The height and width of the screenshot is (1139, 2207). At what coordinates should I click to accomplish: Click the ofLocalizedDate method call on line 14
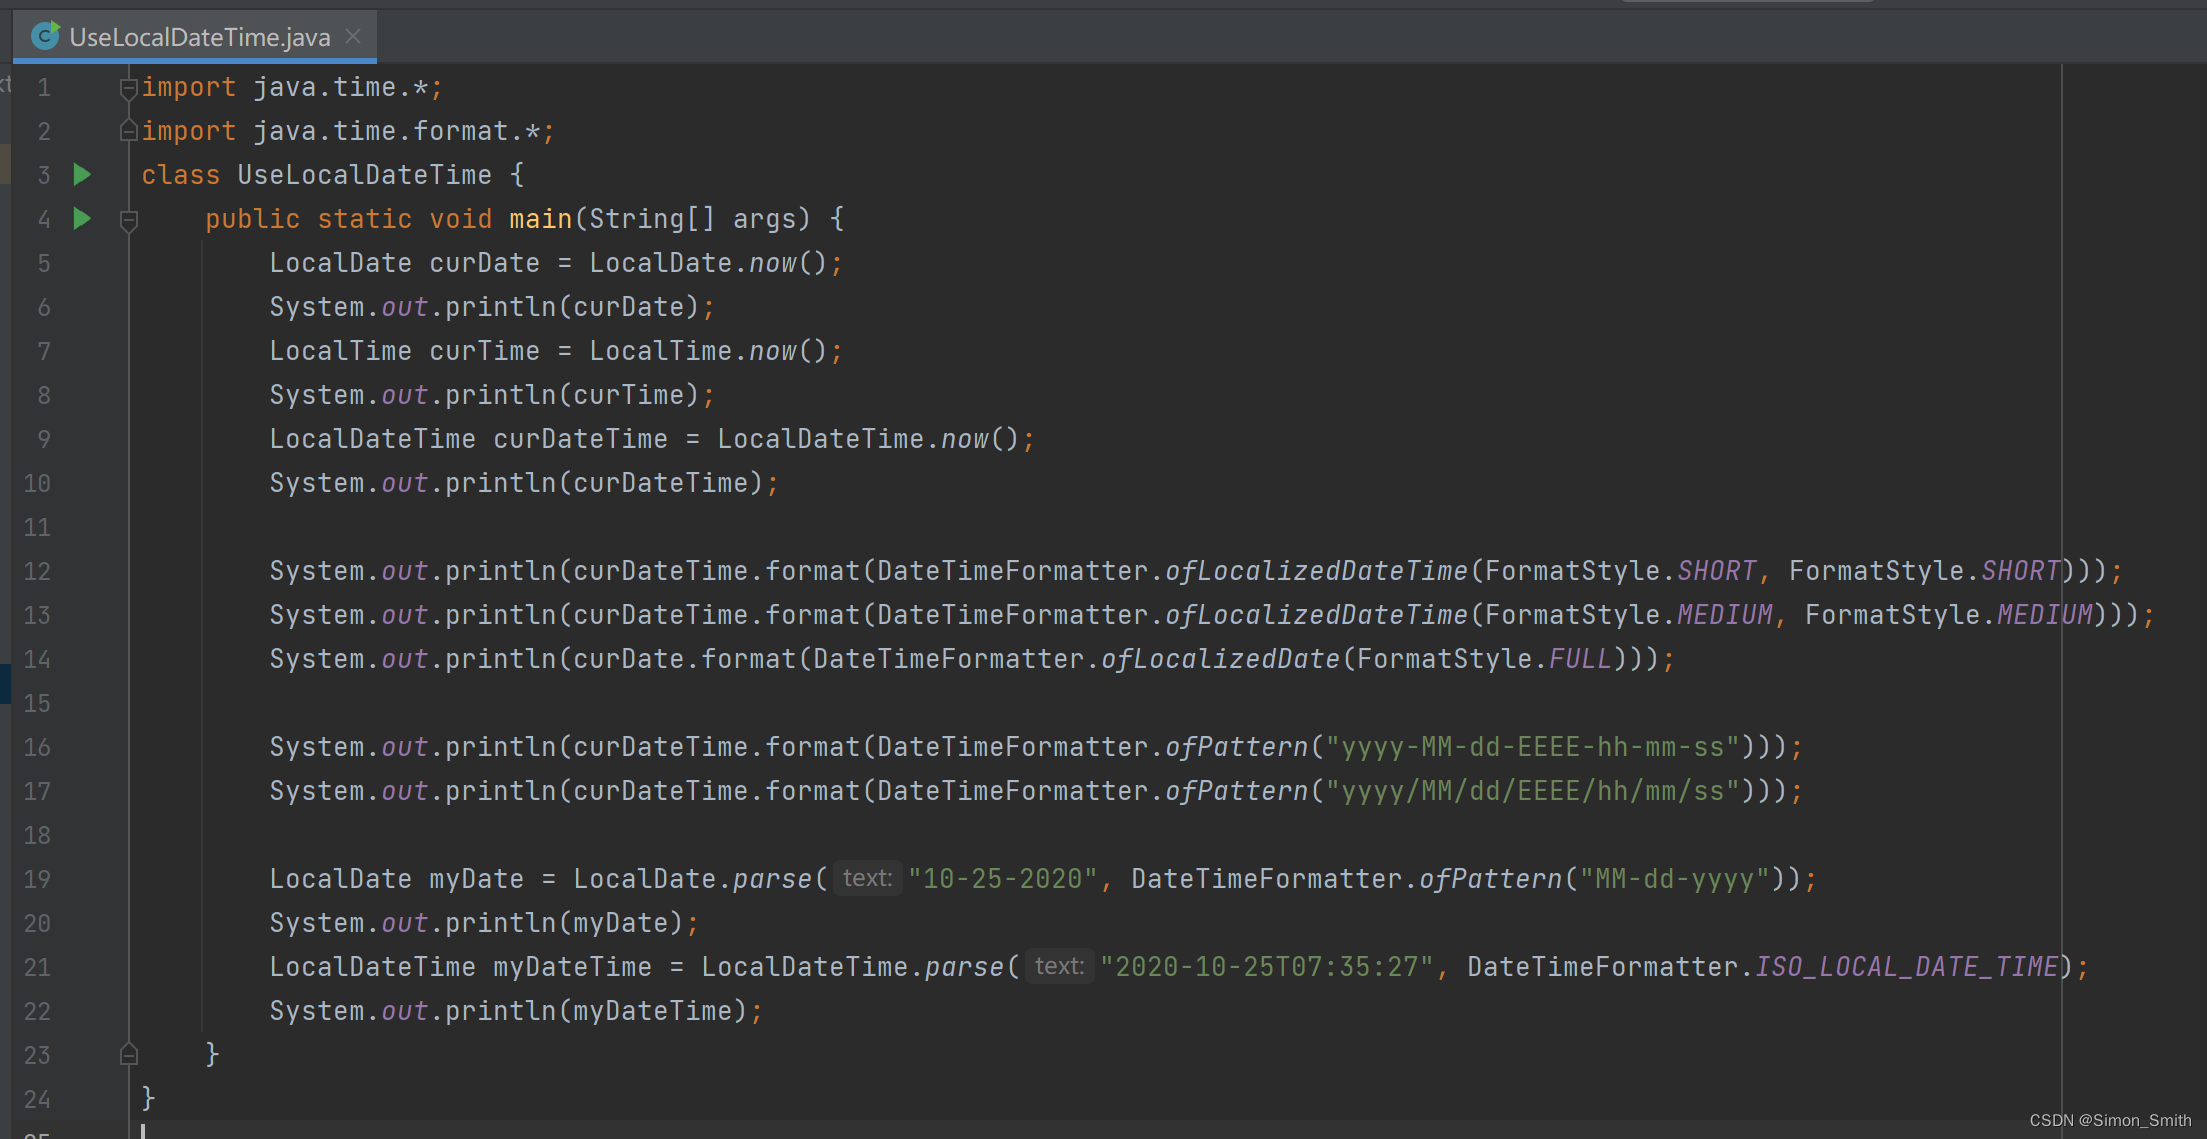click(x=1220, y=659)
